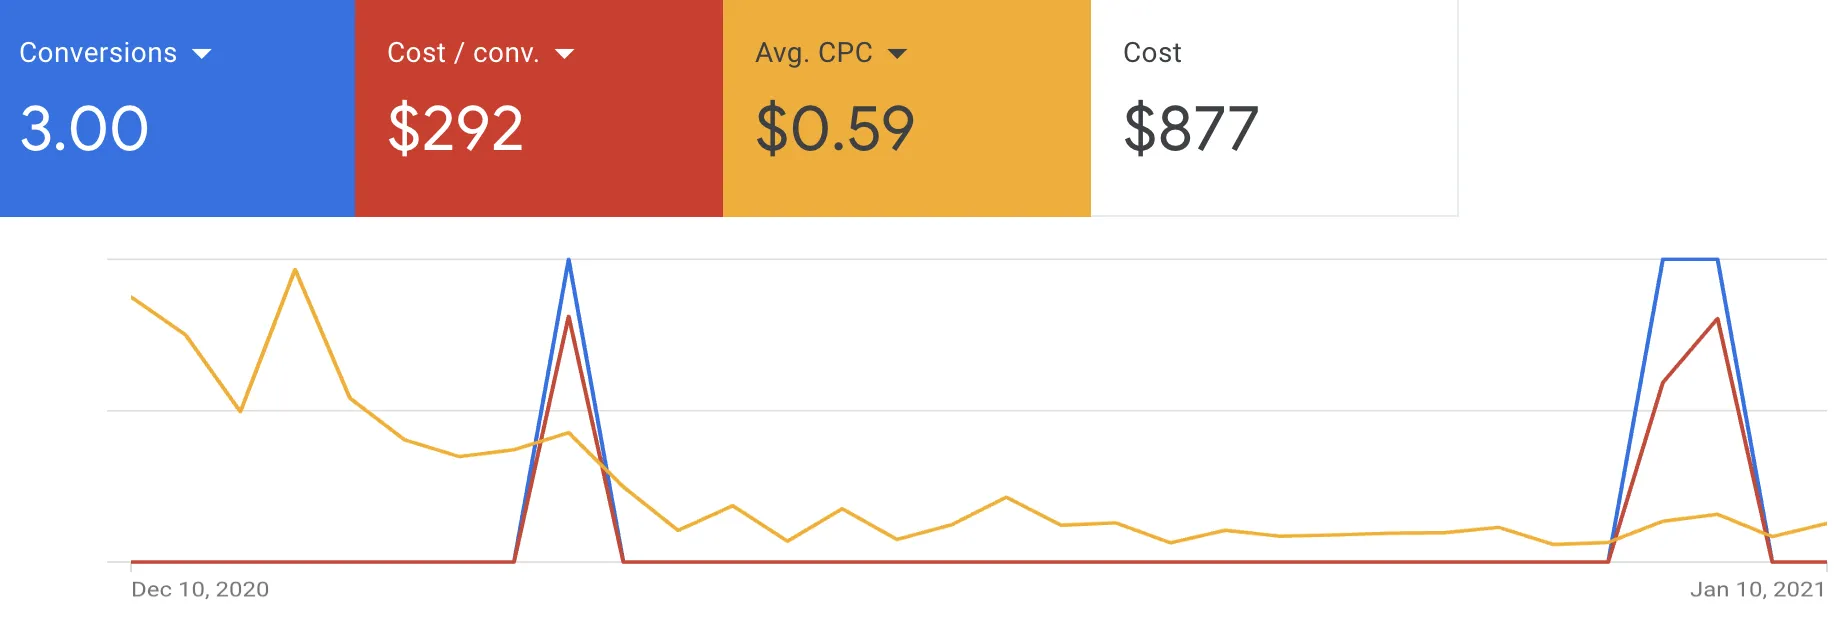
Task: Expand the Avg. CPC dropdown arrow
Action: (x=898, y=54)
